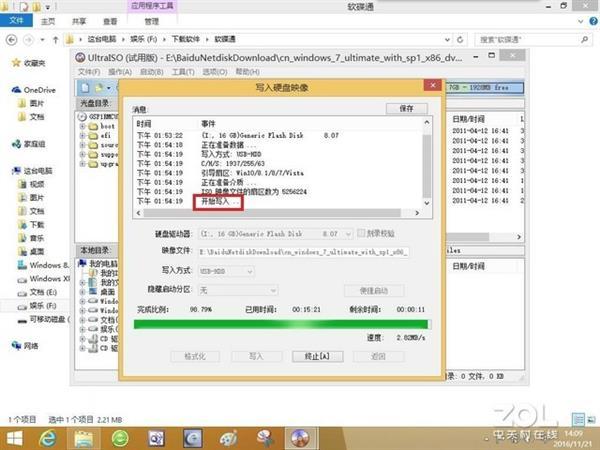The width and height of the screenshot is (600, 450).
Task: Open the paint palette taskbar icon
Action: (x=228, y=439)
